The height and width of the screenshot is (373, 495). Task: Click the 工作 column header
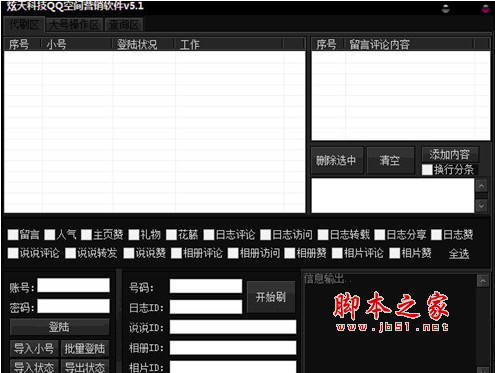coord(229,44)
